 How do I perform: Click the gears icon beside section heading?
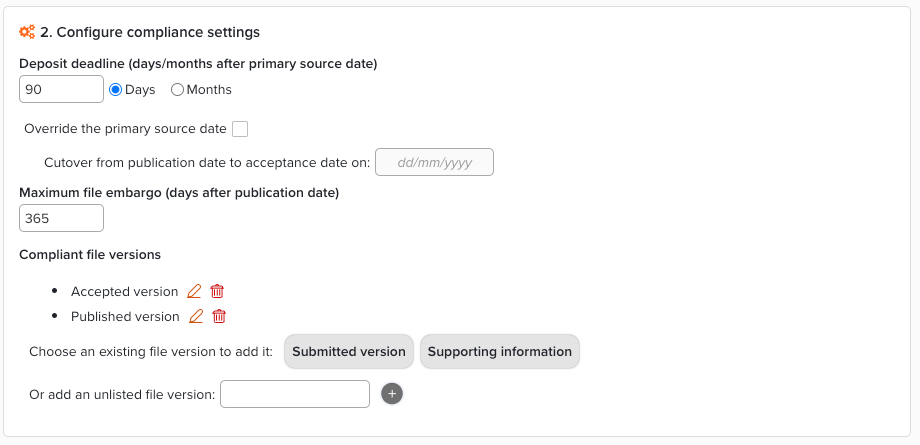pos(27,32)
